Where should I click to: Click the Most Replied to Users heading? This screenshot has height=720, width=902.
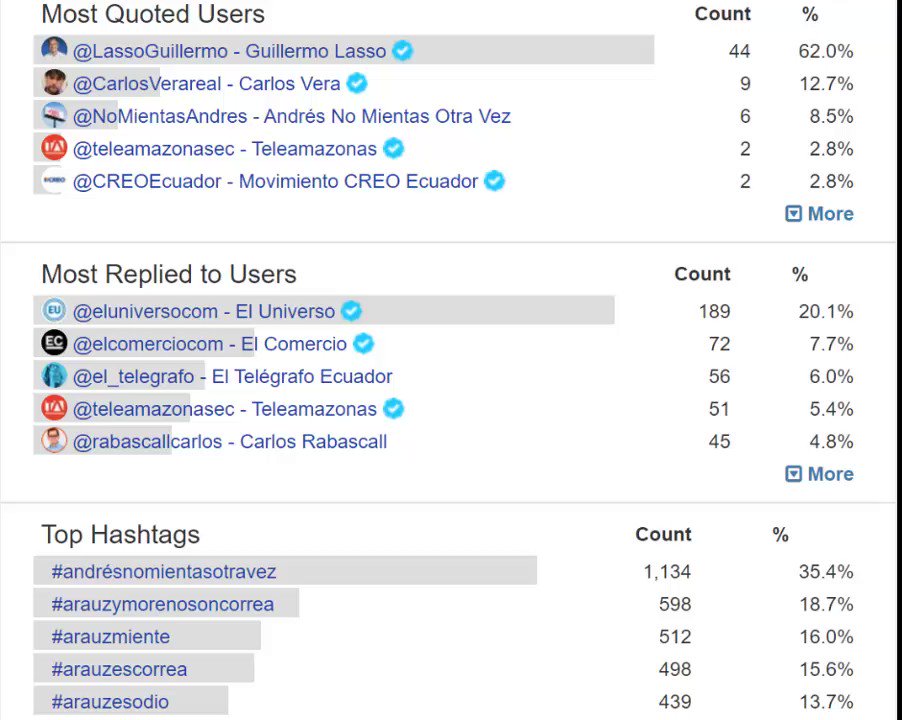point(169,274)
